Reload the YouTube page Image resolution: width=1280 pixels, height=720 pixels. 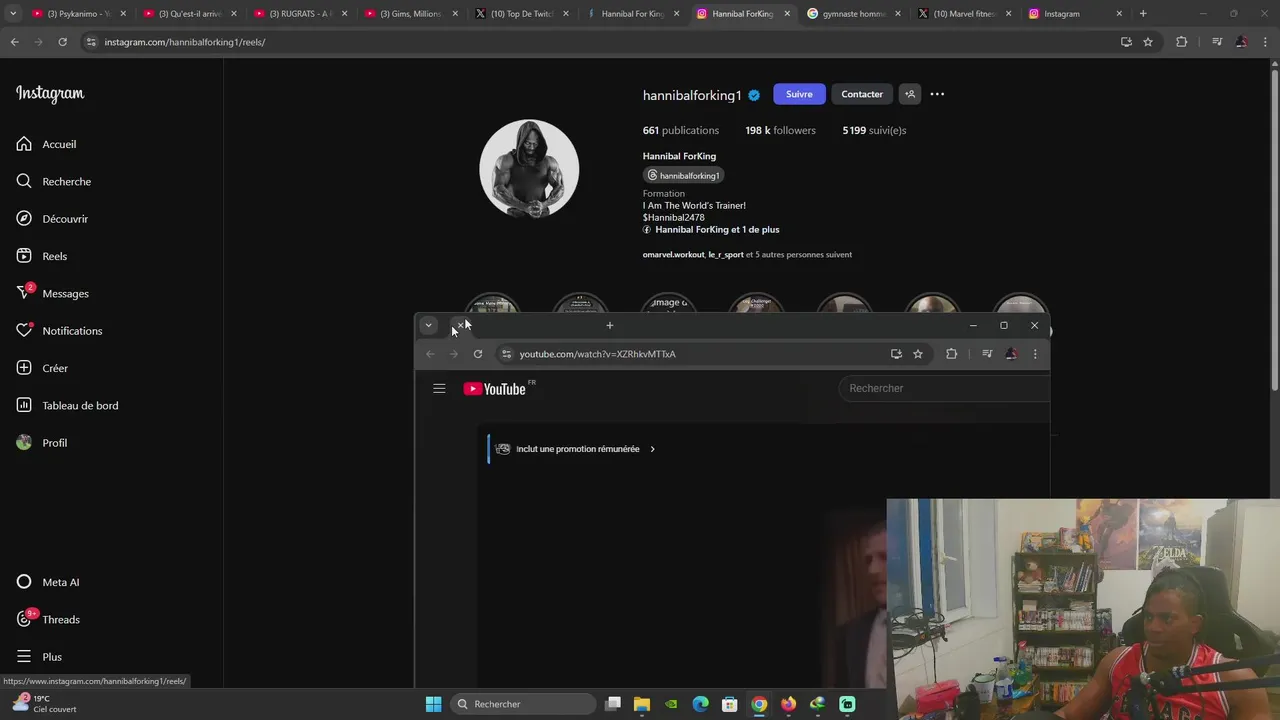[x=478, y=354]
